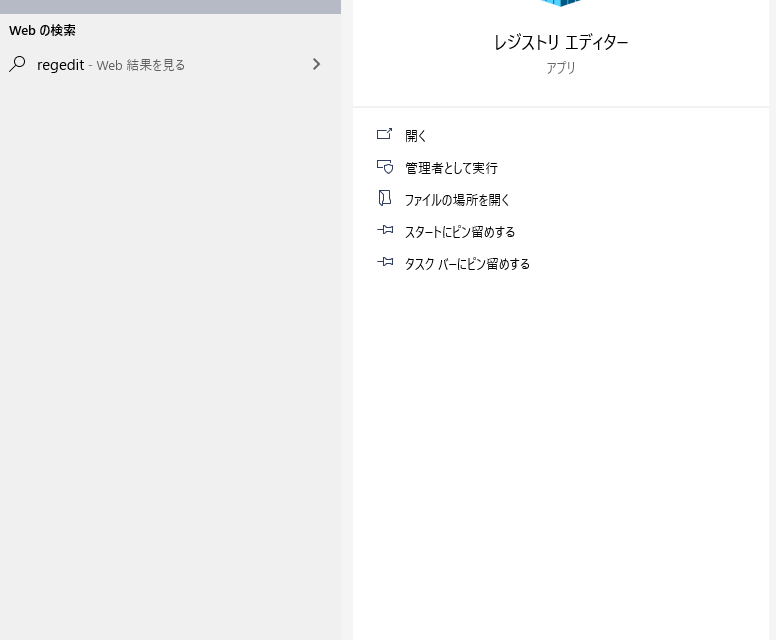Click the shield icon for 管理者として実行
The width and height of the screenshot is (776, 640).
click(385, 167)
